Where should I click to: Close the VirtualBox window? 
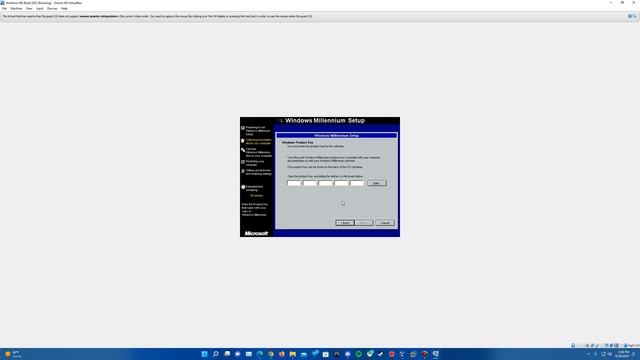tap(634, 2)
